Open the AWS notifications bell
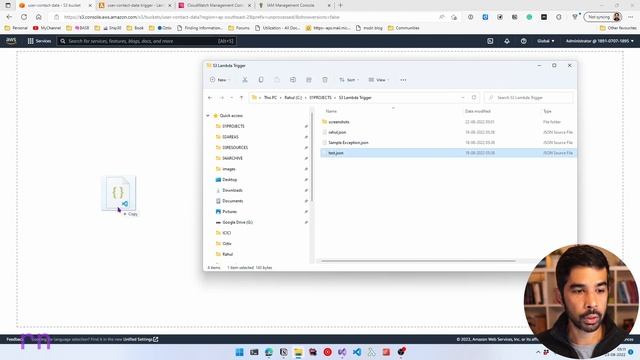This screenshot has width=640, height=360. (507, 41)
